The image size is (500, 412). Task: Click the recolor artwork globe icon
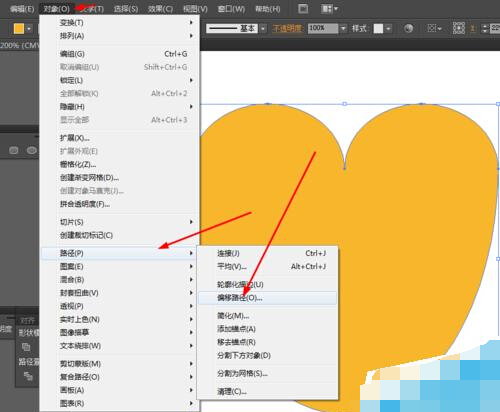tap(408, 29)
